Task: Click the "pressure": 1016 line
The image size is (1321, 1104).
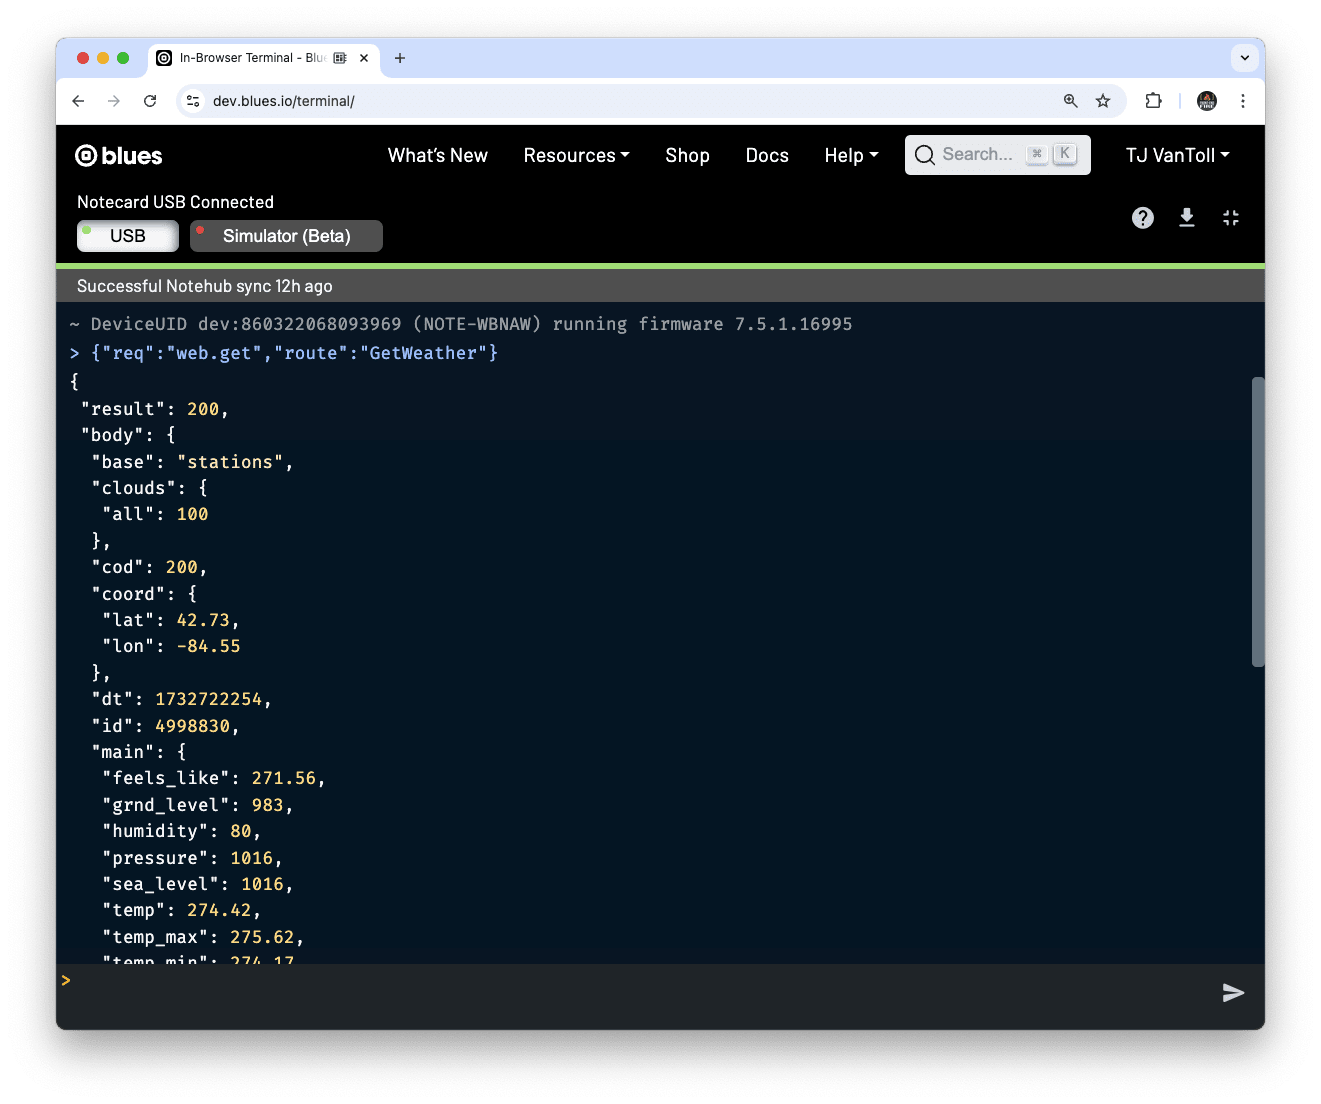Action: pos(192,858)
